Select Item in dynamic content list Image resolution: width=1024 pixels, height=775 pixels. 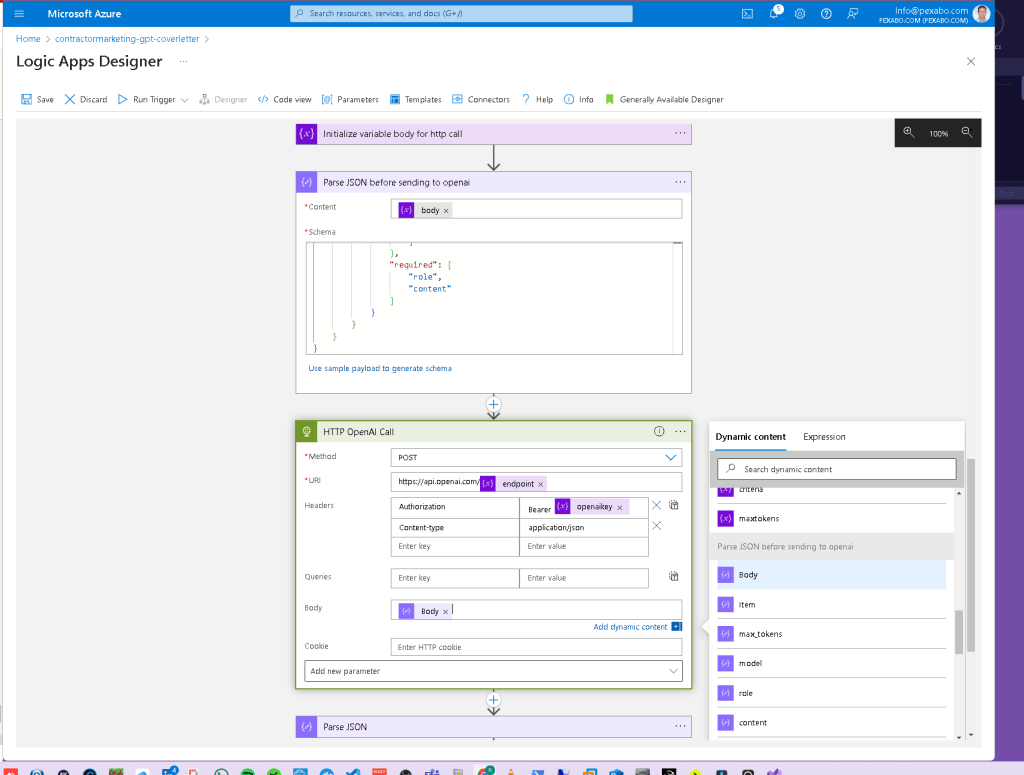click(x=831, y=605)
